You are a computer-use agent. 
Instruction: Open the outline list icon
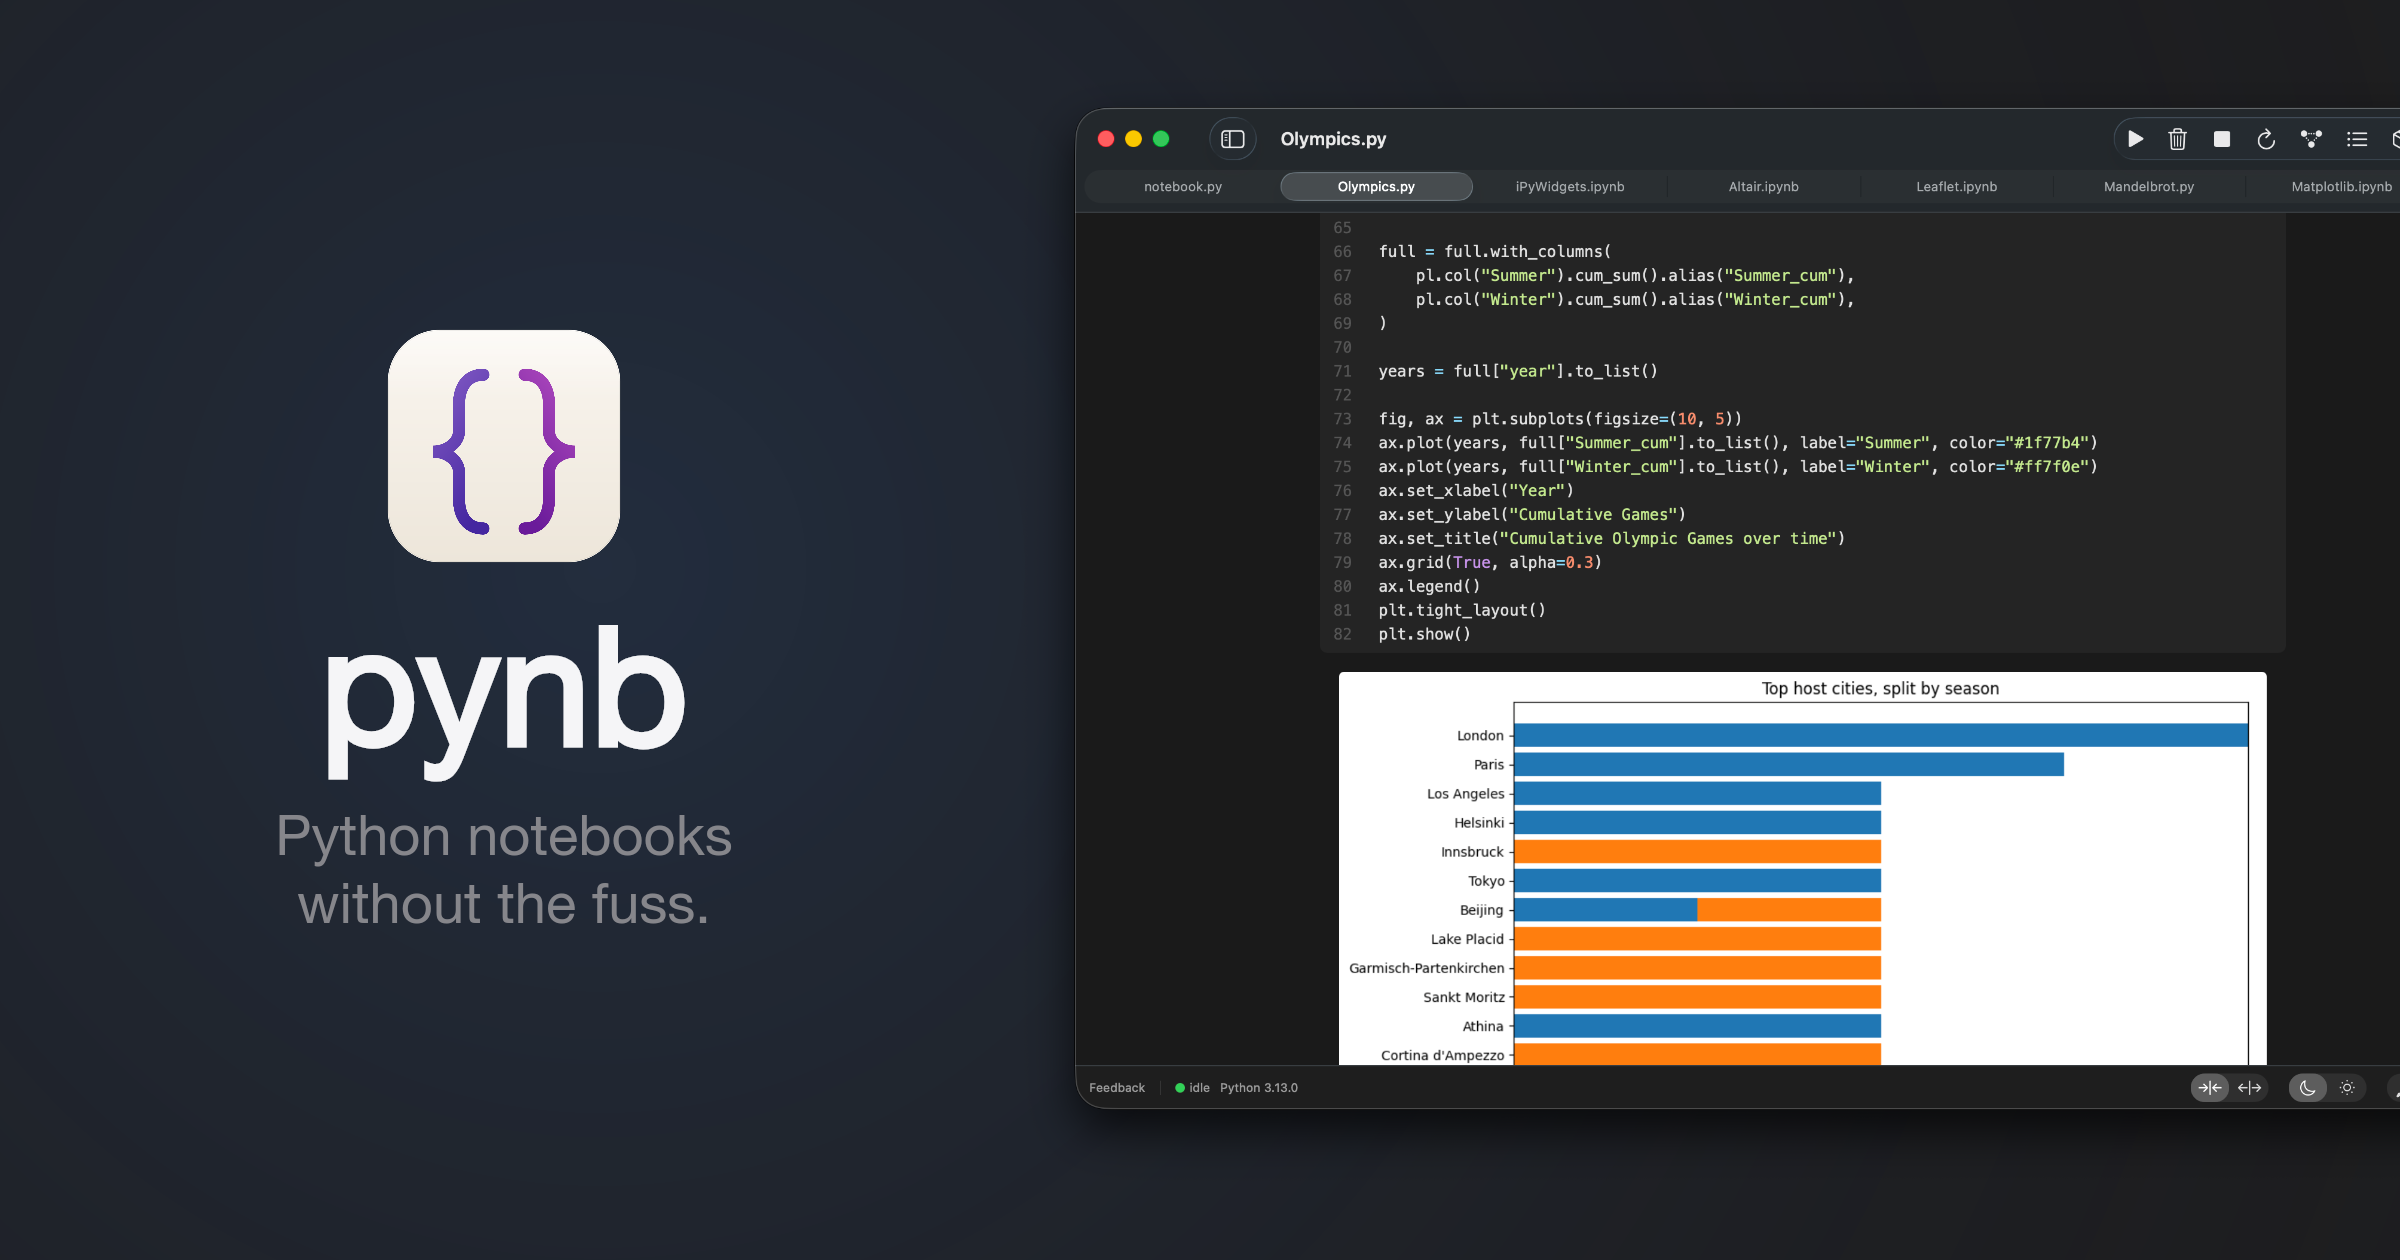click(x=2357, y=139)
